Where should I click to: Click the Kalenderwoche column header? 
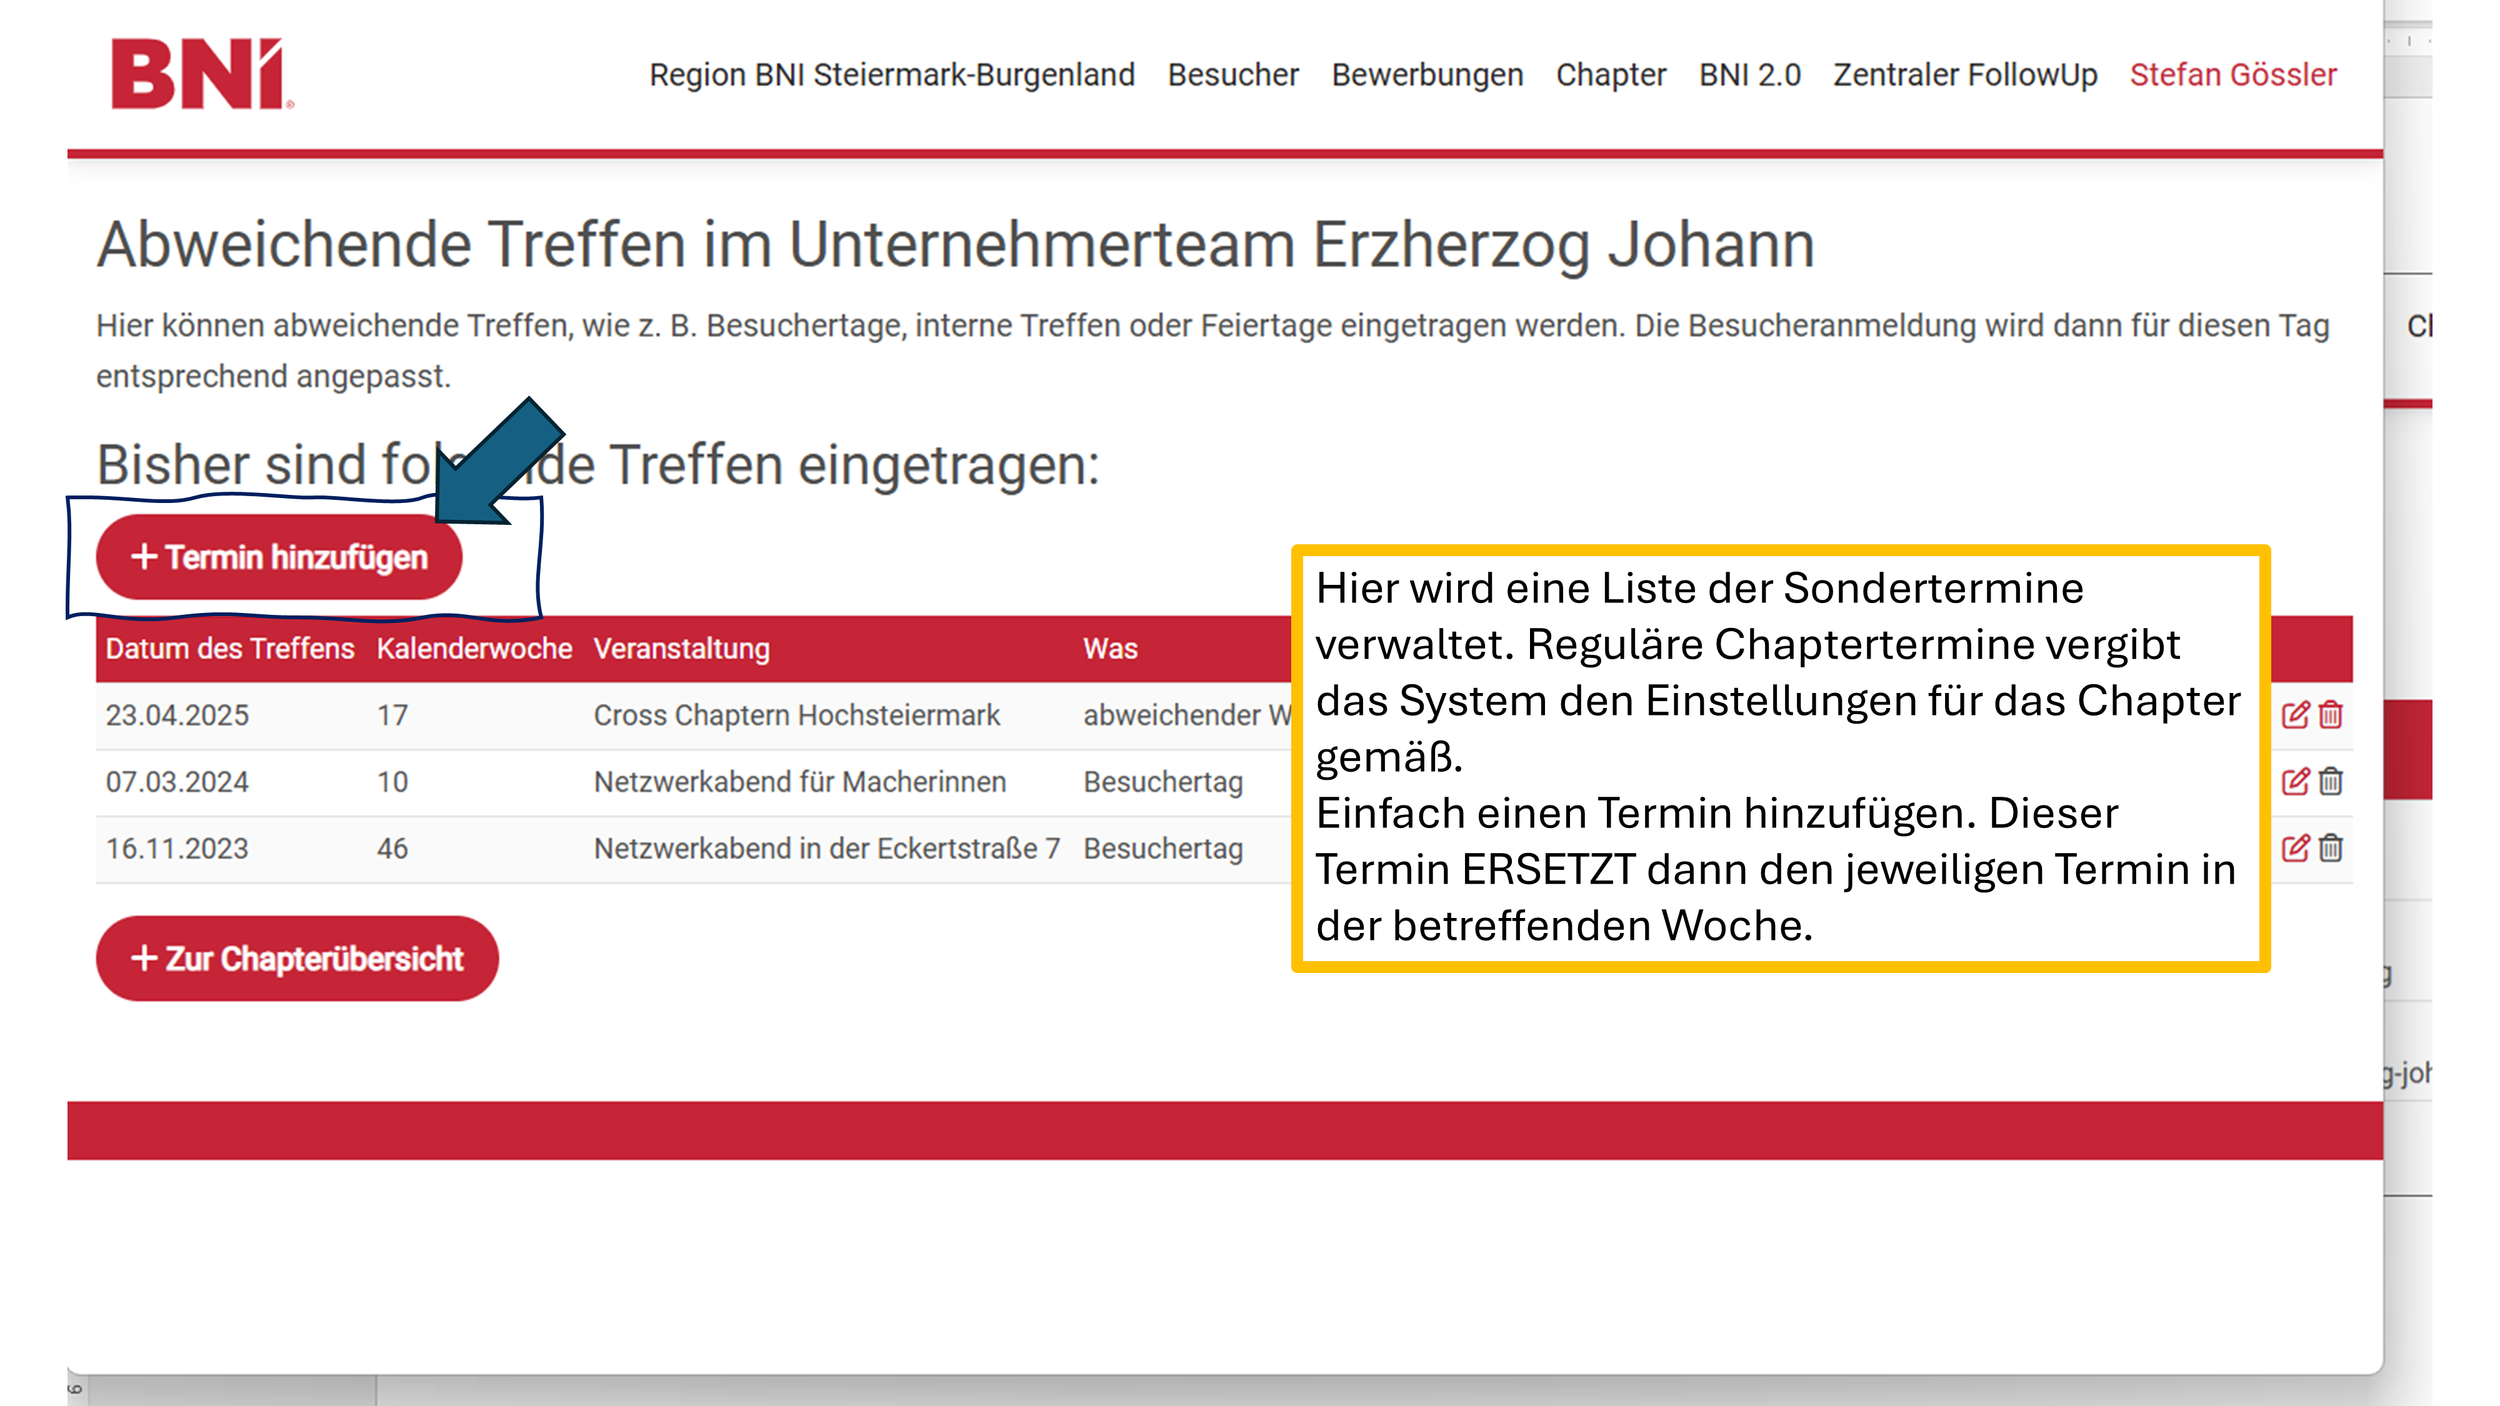pos(473,648)
